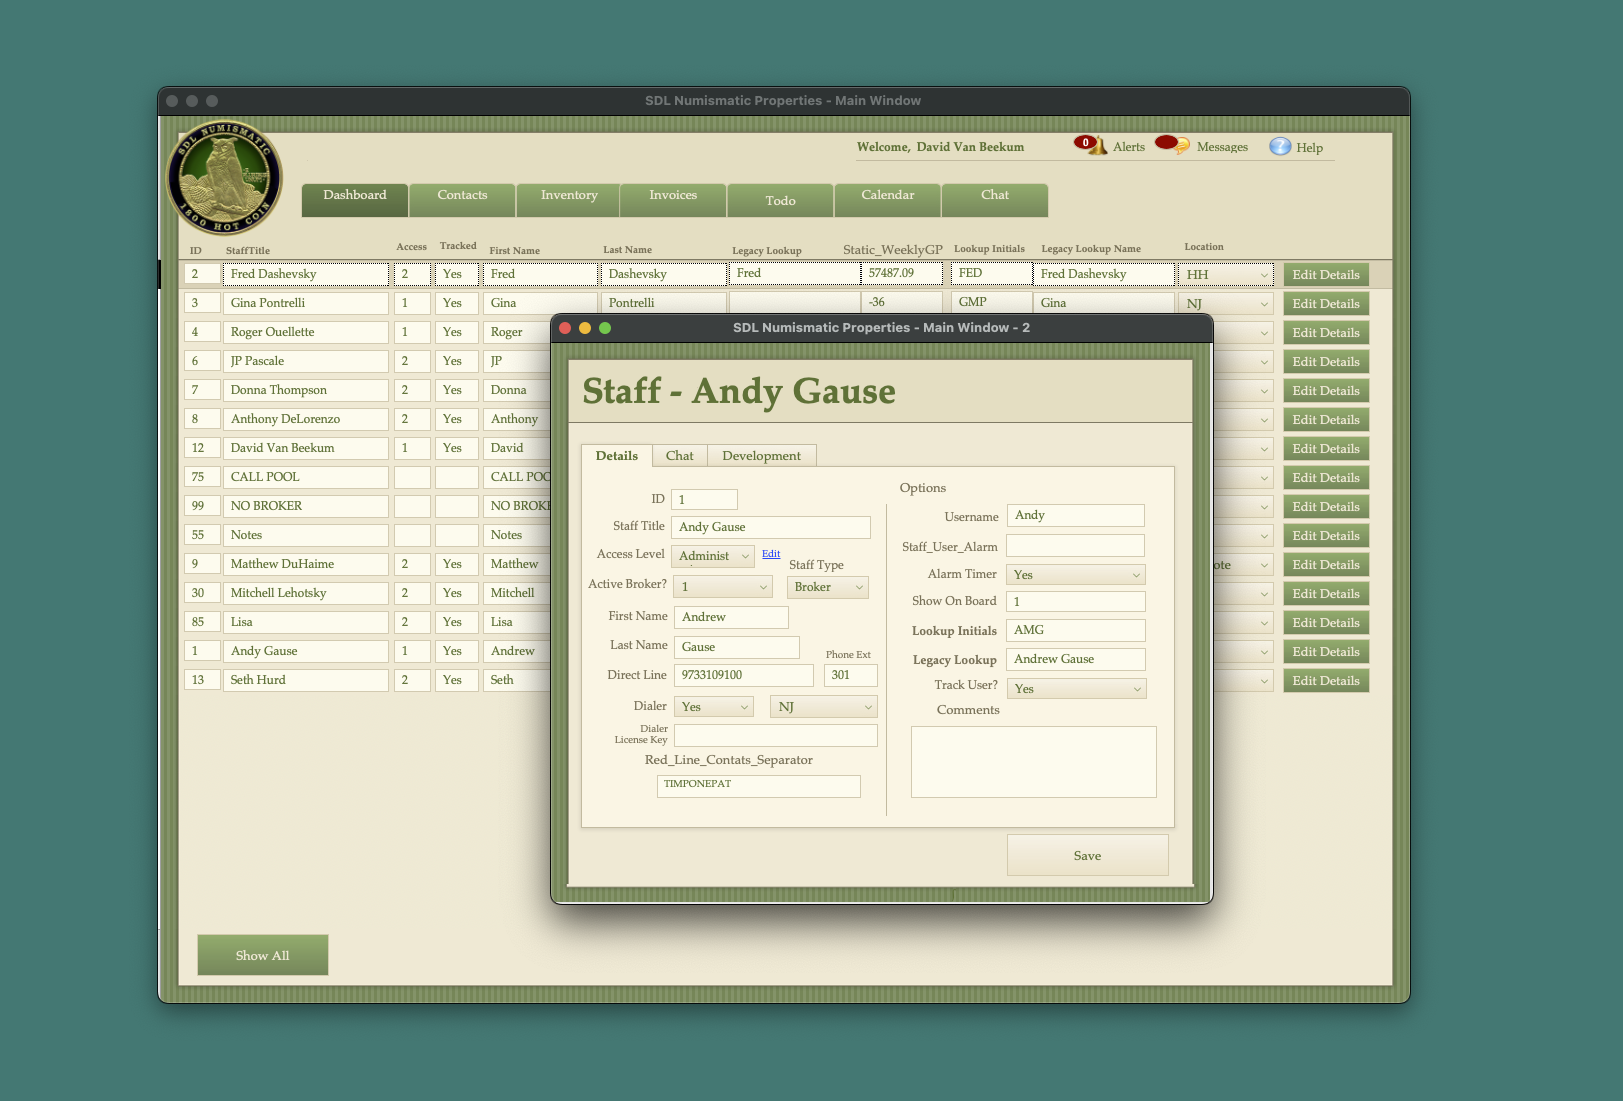Click the SDL Numismatic owl coin logo

coord(224,180)
